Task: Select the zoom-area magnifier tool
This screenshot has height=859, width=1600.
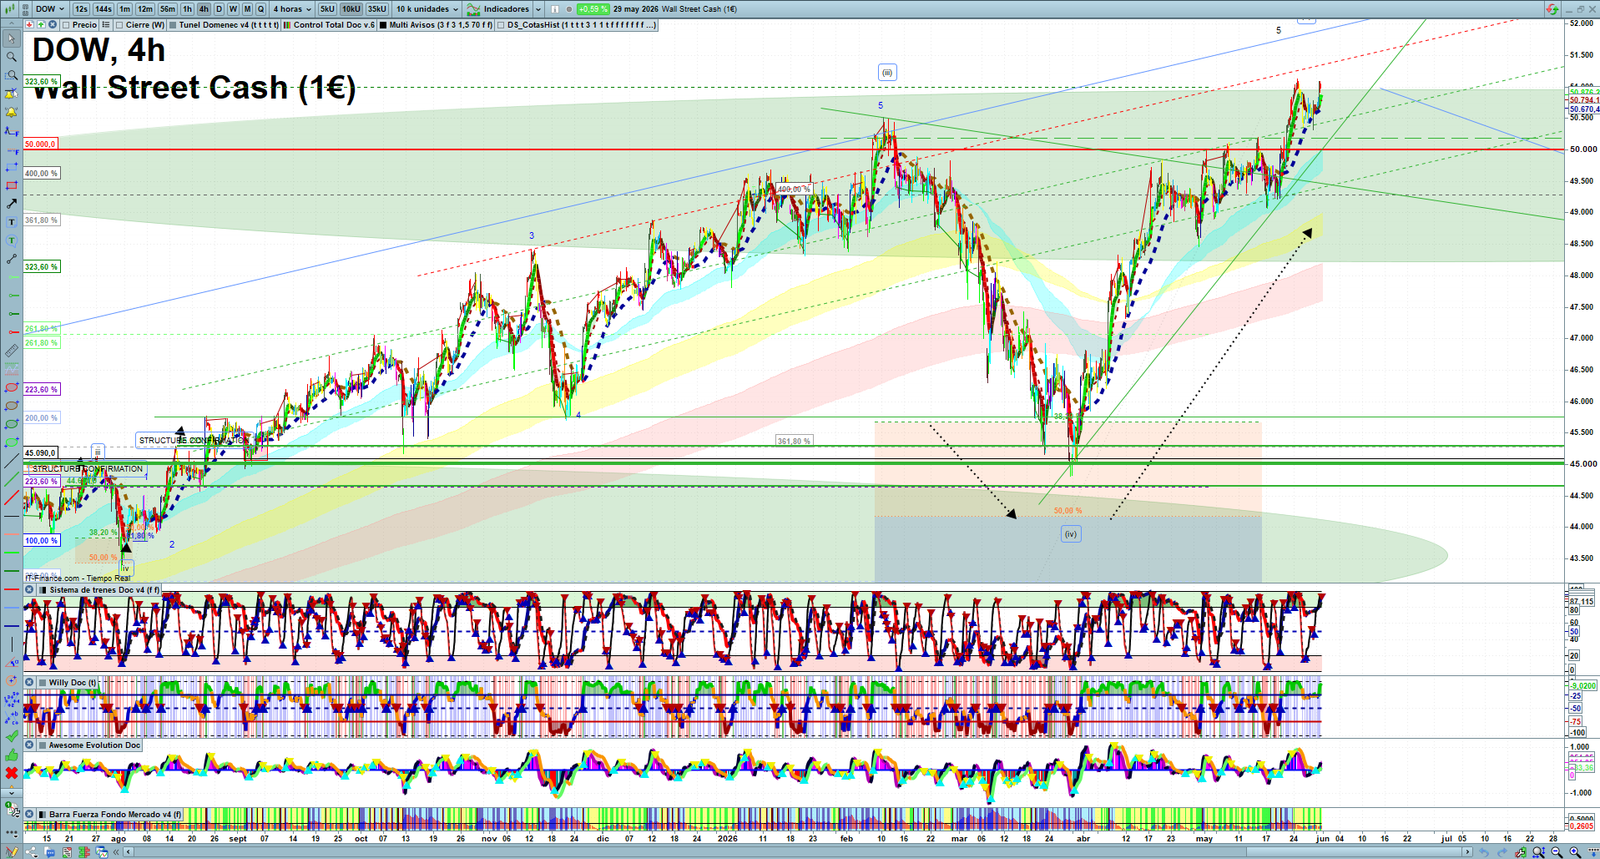Action: coord(12,75)
